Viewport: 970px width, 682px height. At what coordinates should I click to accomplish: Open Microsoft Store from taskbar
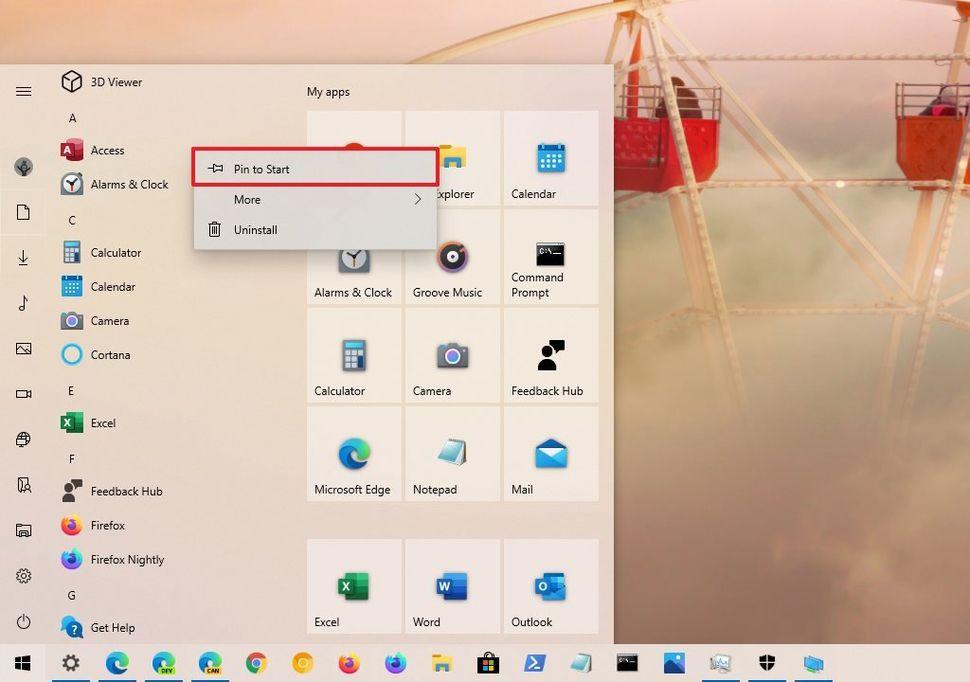coord(488,663)
